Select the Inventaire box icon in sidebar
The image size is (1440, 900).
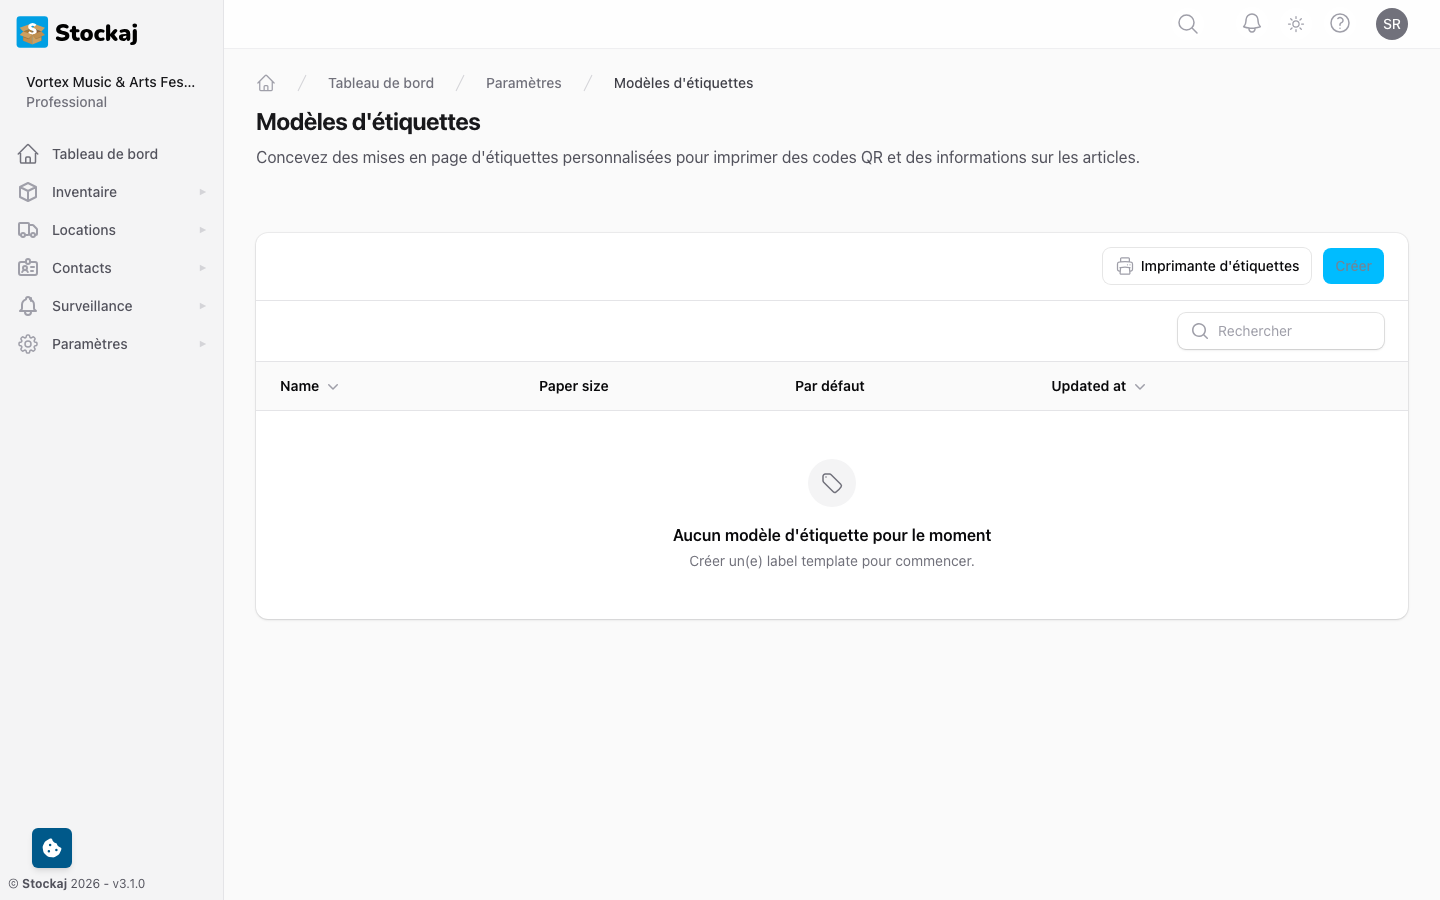pos(29,191)
